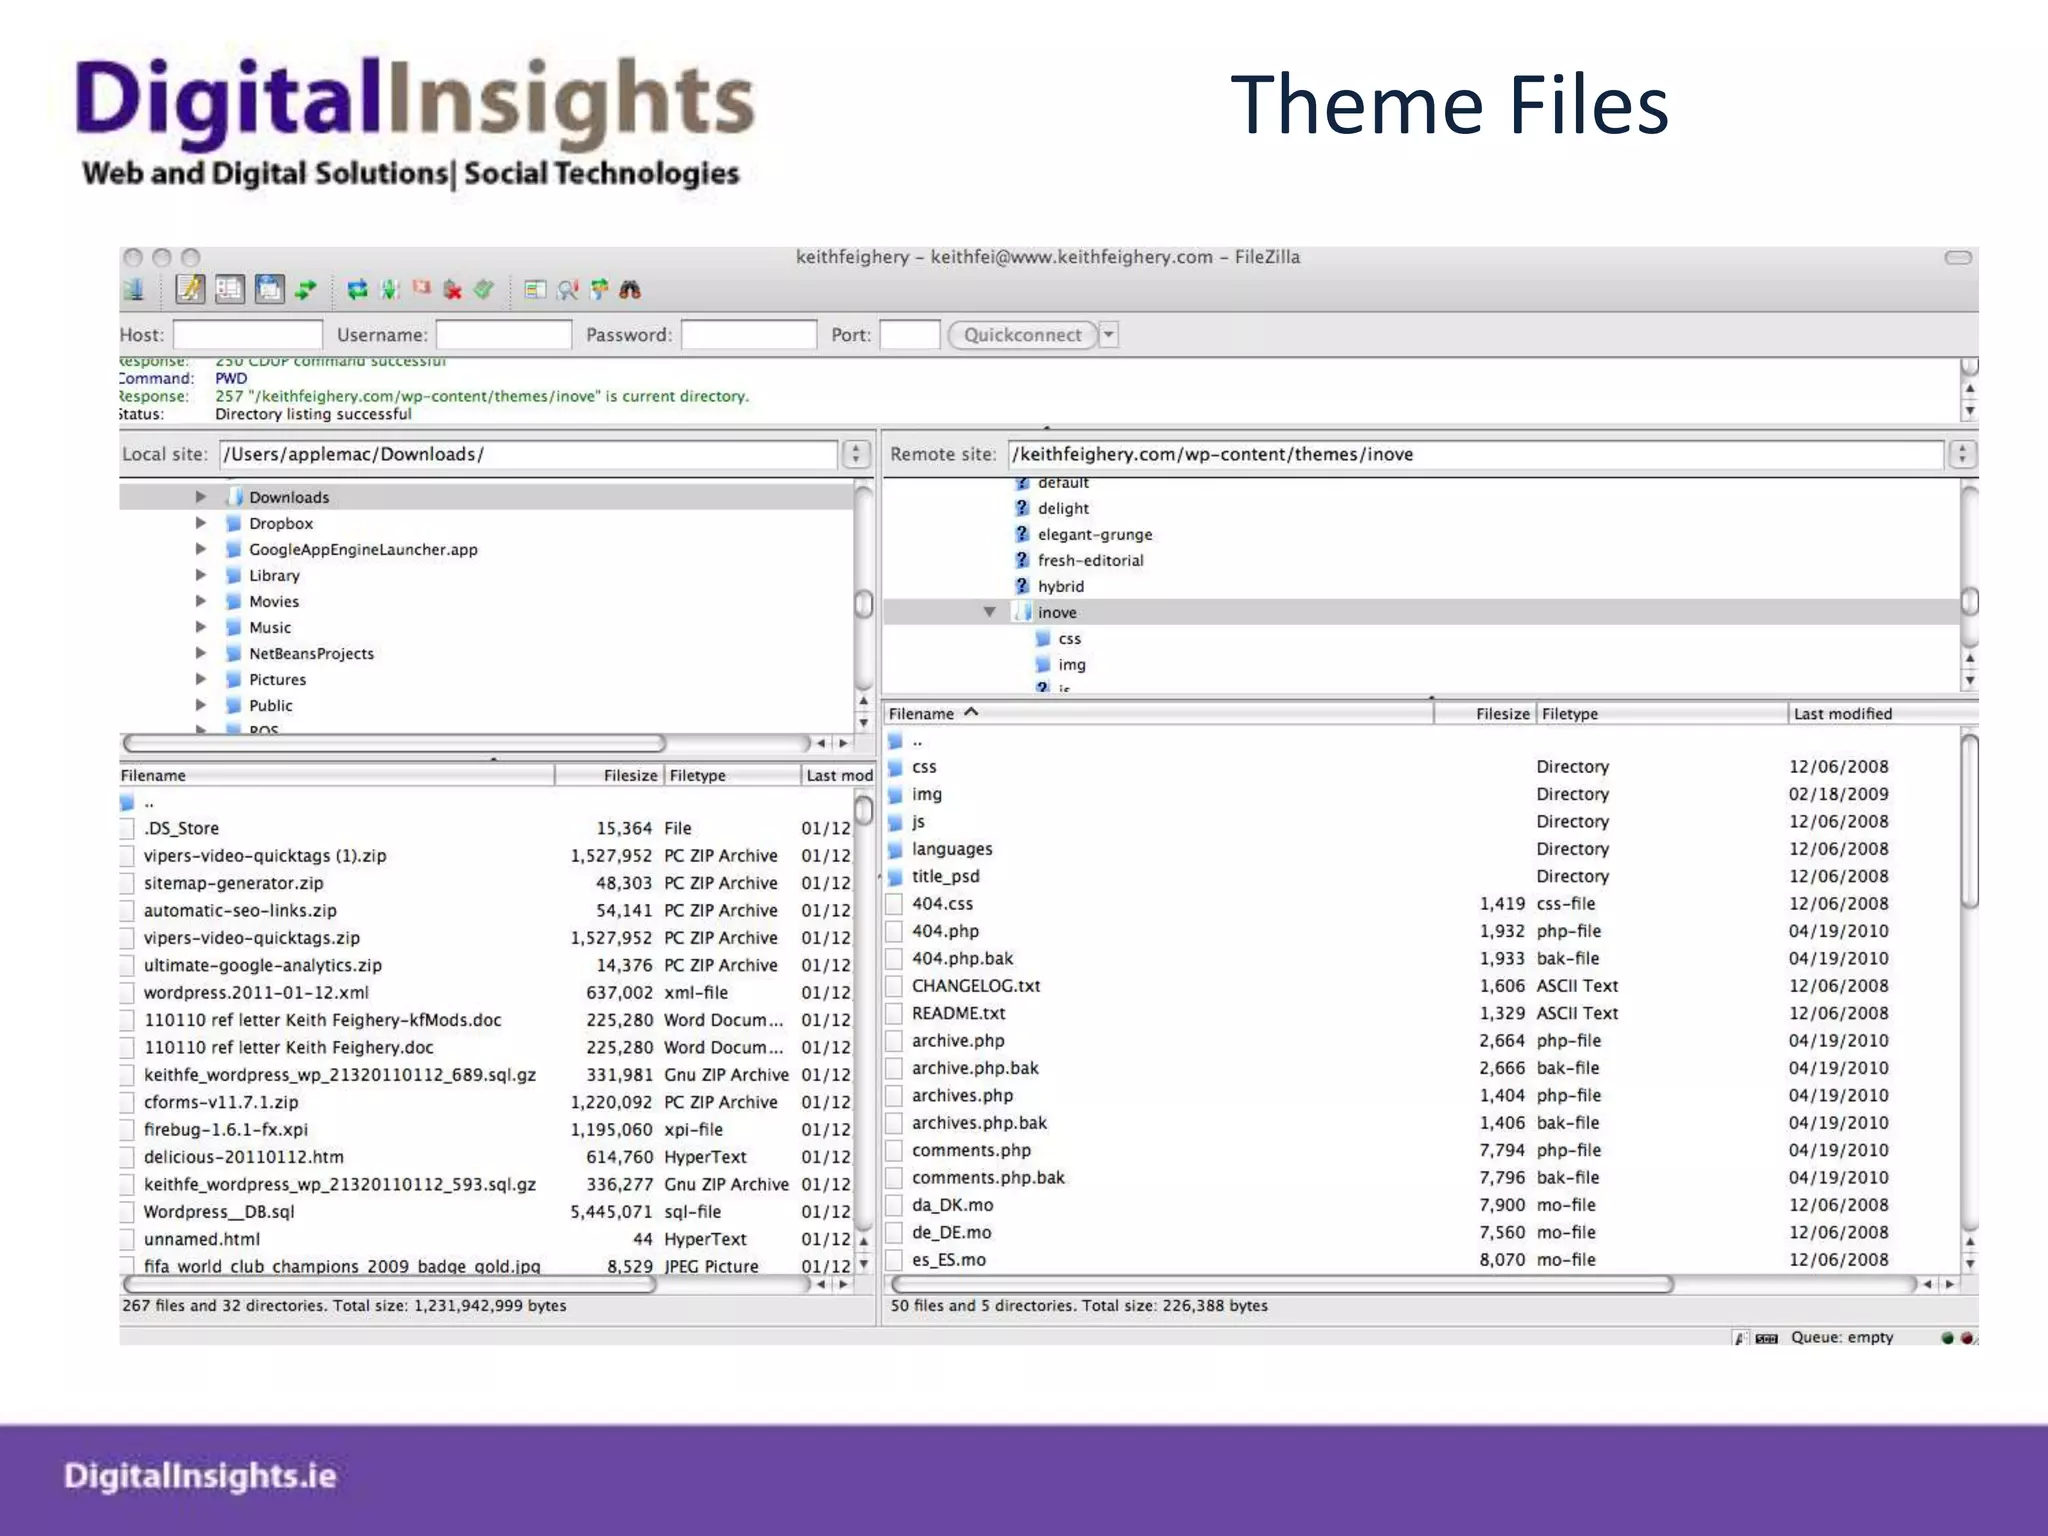This screenshot has height=1536, width=2048.
Task: Open the Quickconnect history dropdown arrow
Action: (x=1108, y=335)
